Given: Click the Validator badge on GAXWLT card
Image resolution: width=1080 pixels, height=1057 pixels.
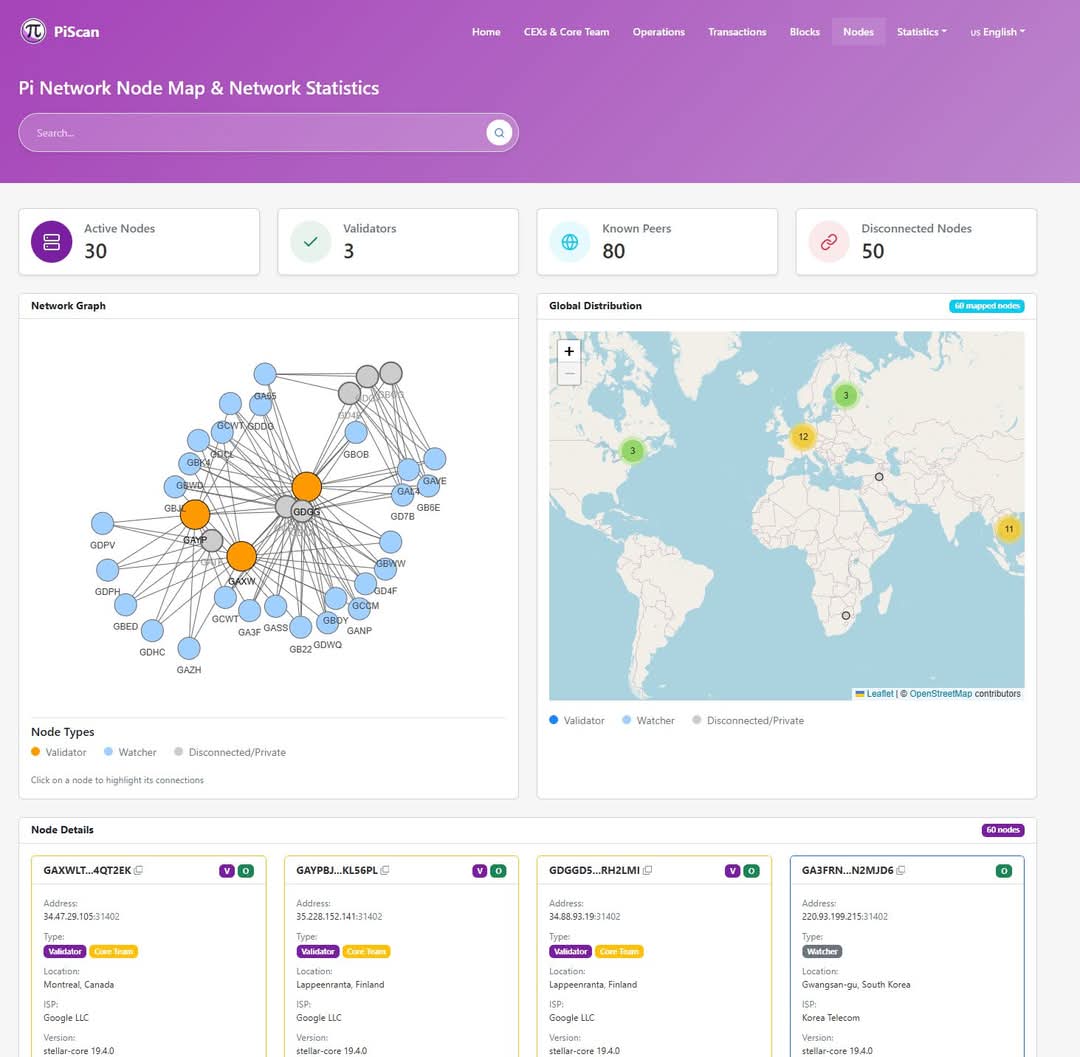Looking at the screenshot, I should [x=65, y=951].
